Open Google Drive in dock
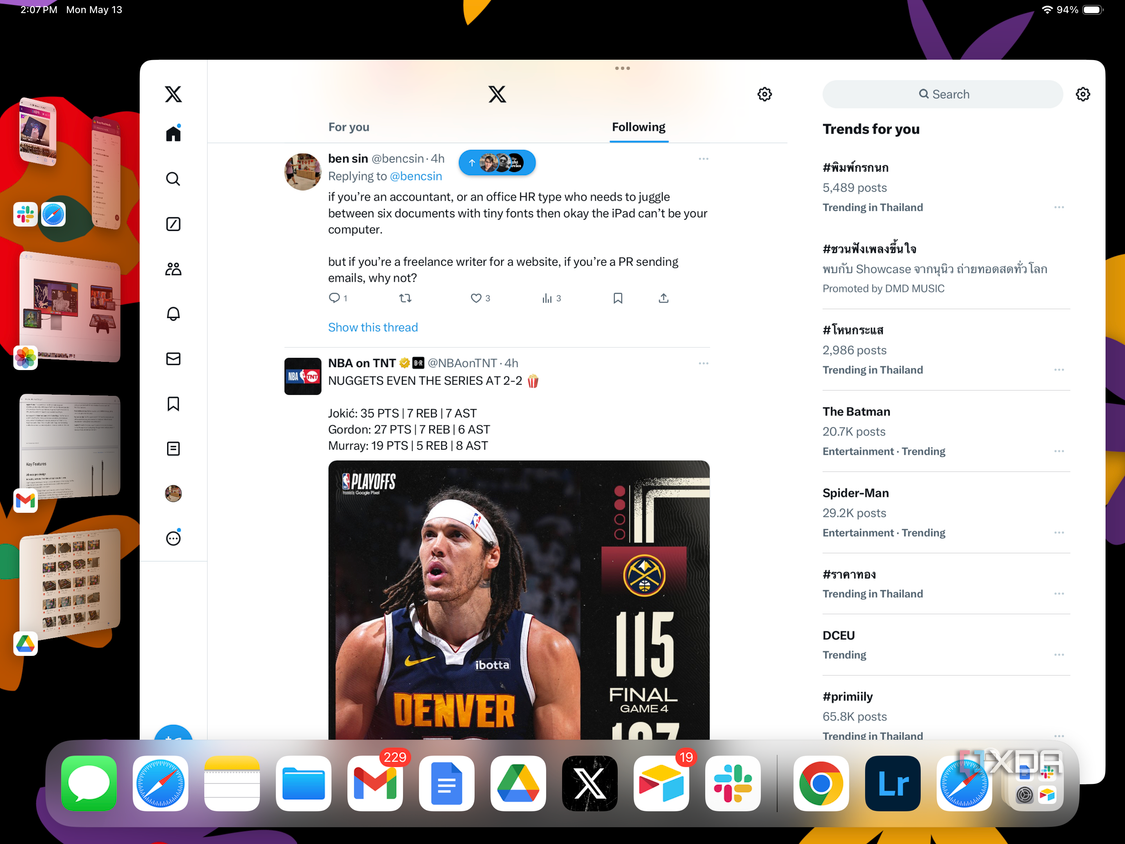Screen dimensions: 1125x844 click(x=518, y=784)
